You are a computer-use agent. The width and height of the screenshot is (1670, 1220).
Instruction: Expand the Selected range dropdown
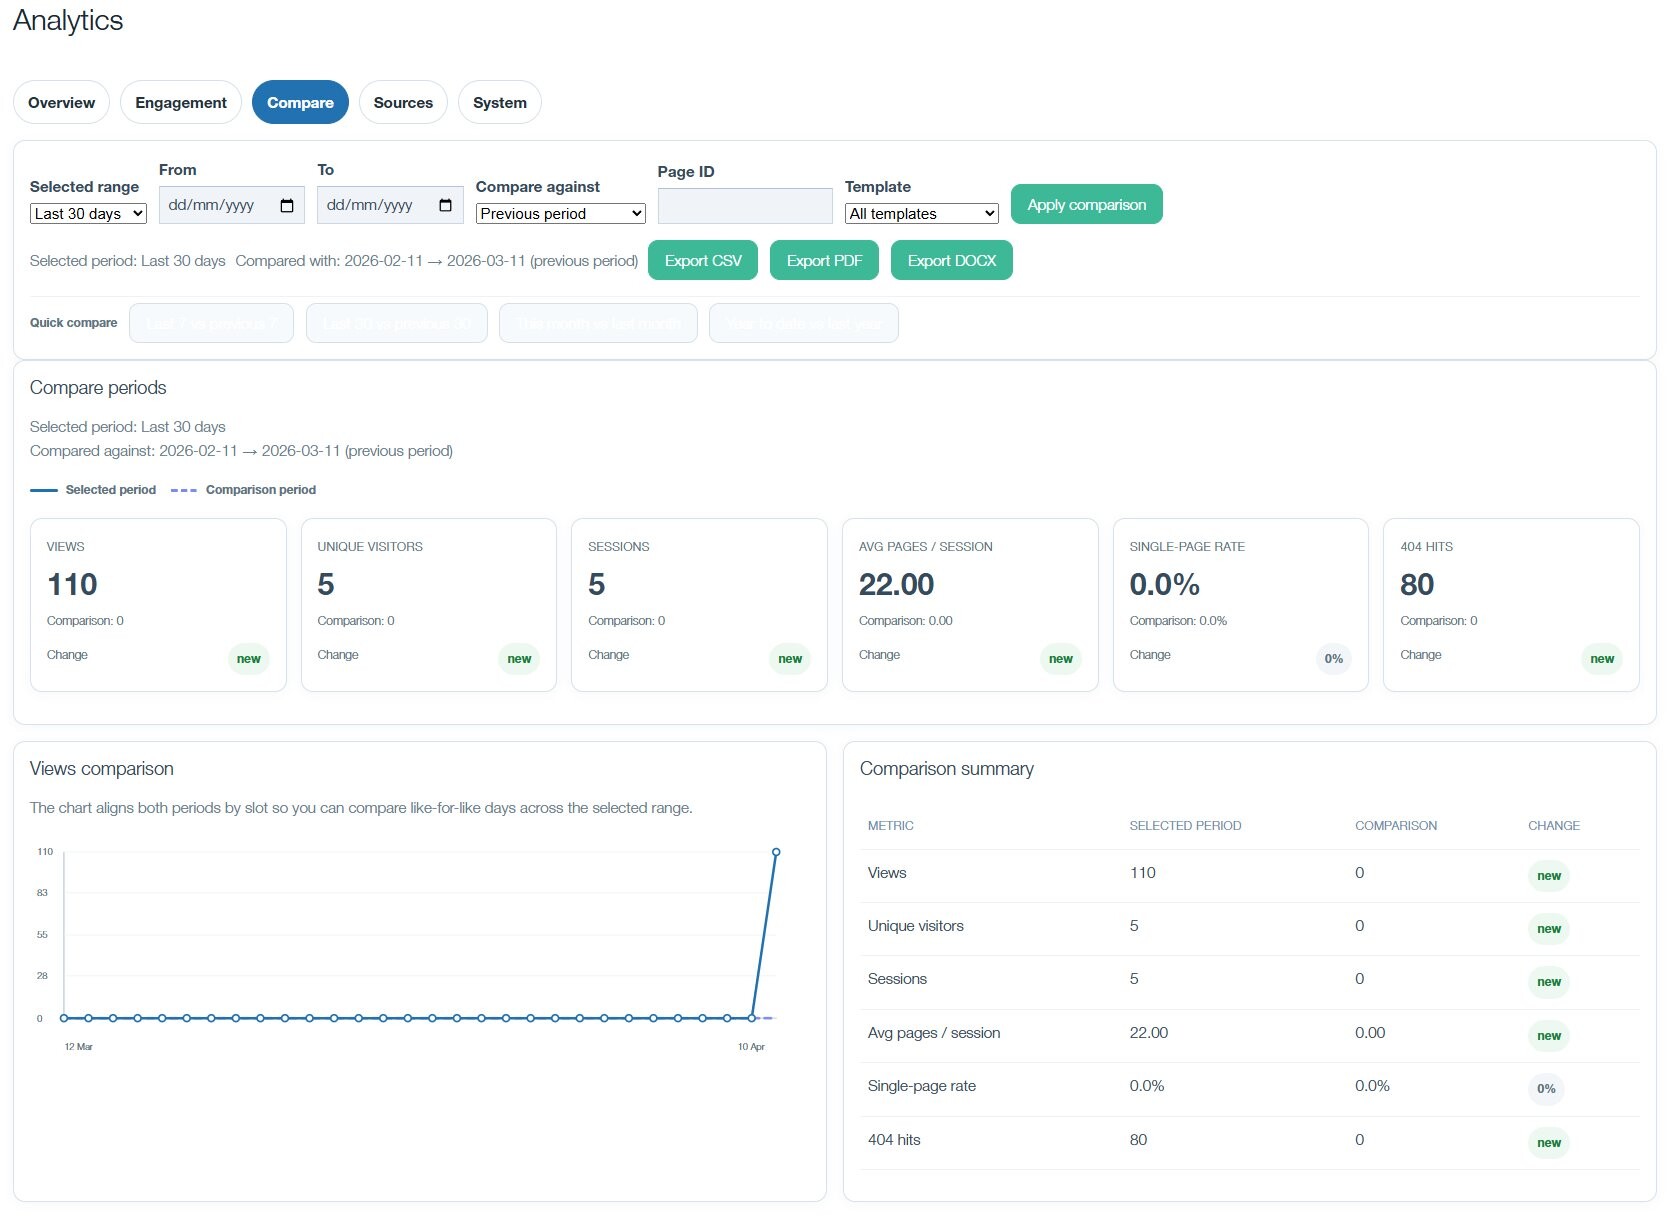coord(88,214)
